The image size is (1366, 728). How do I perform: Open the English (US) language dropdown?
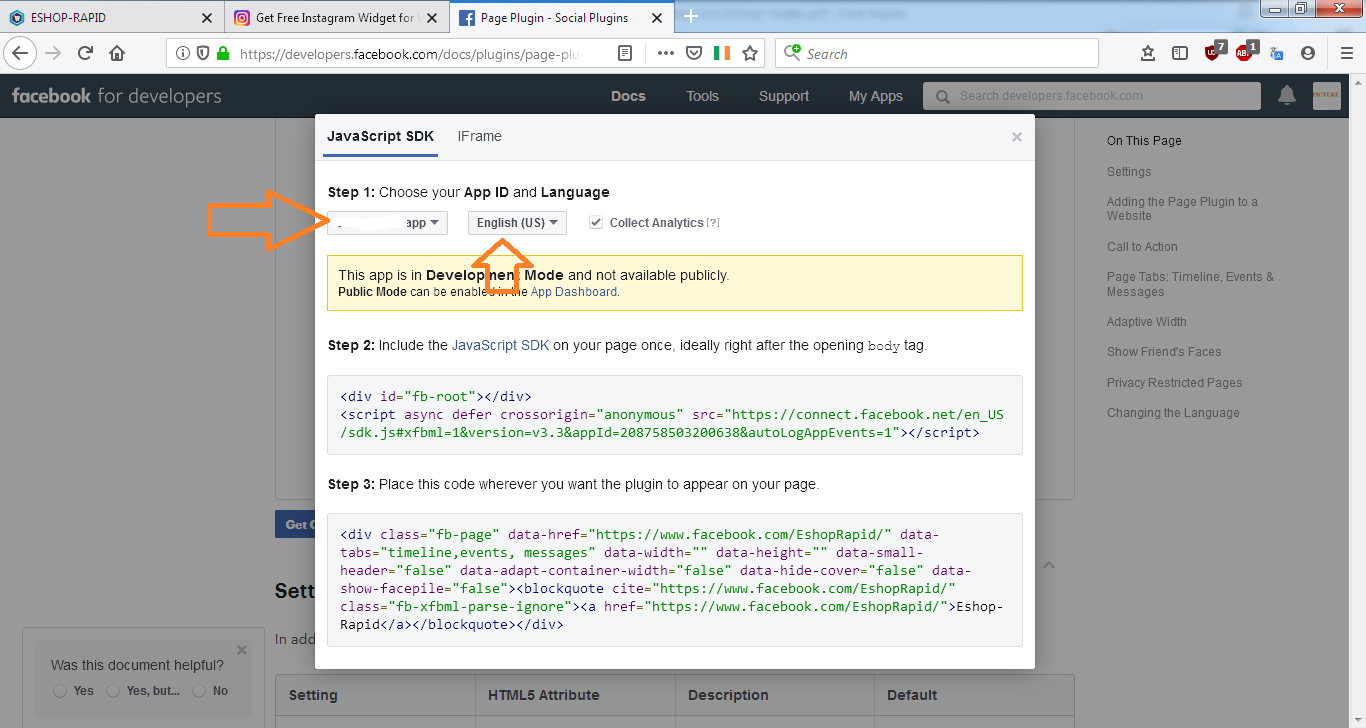[x=517, y=223]
